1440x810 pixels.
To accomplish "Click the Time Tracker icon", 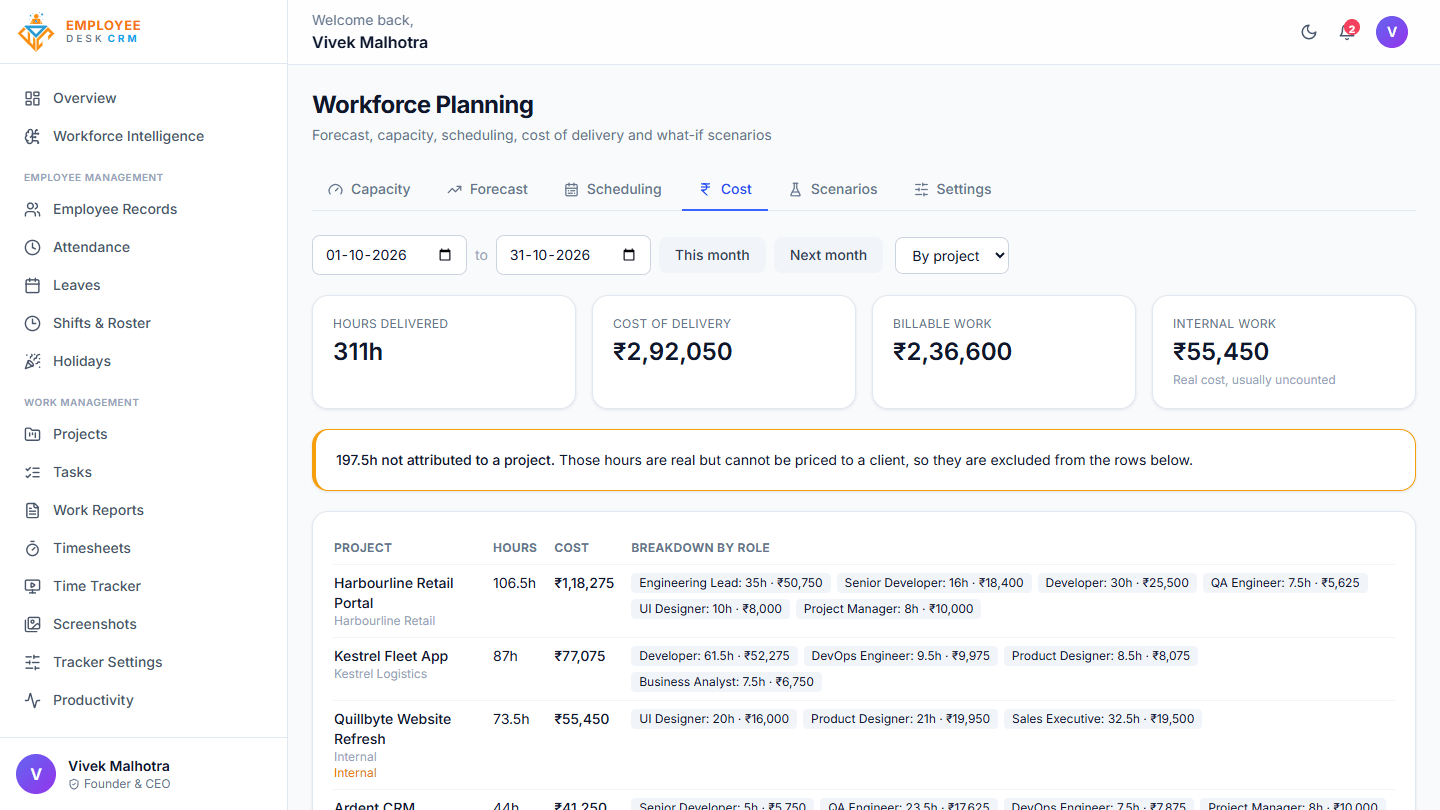I will point(33,586).
